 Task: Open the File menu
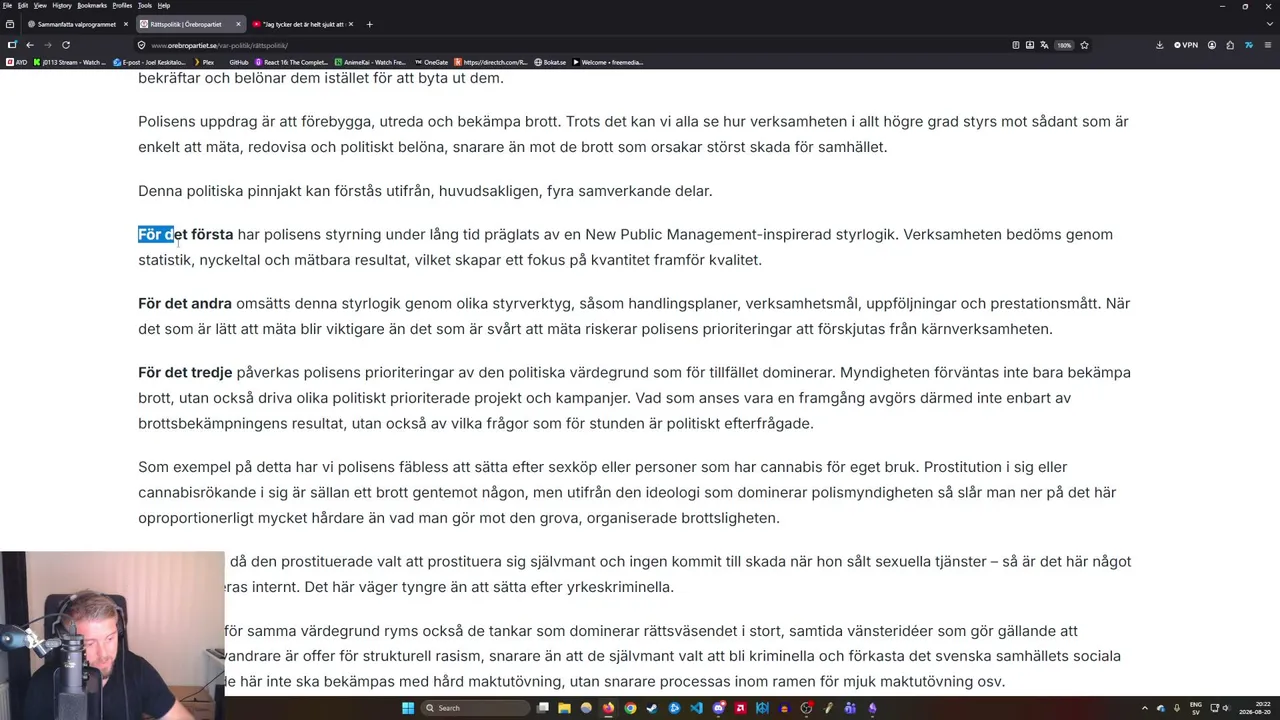[7, 5]
